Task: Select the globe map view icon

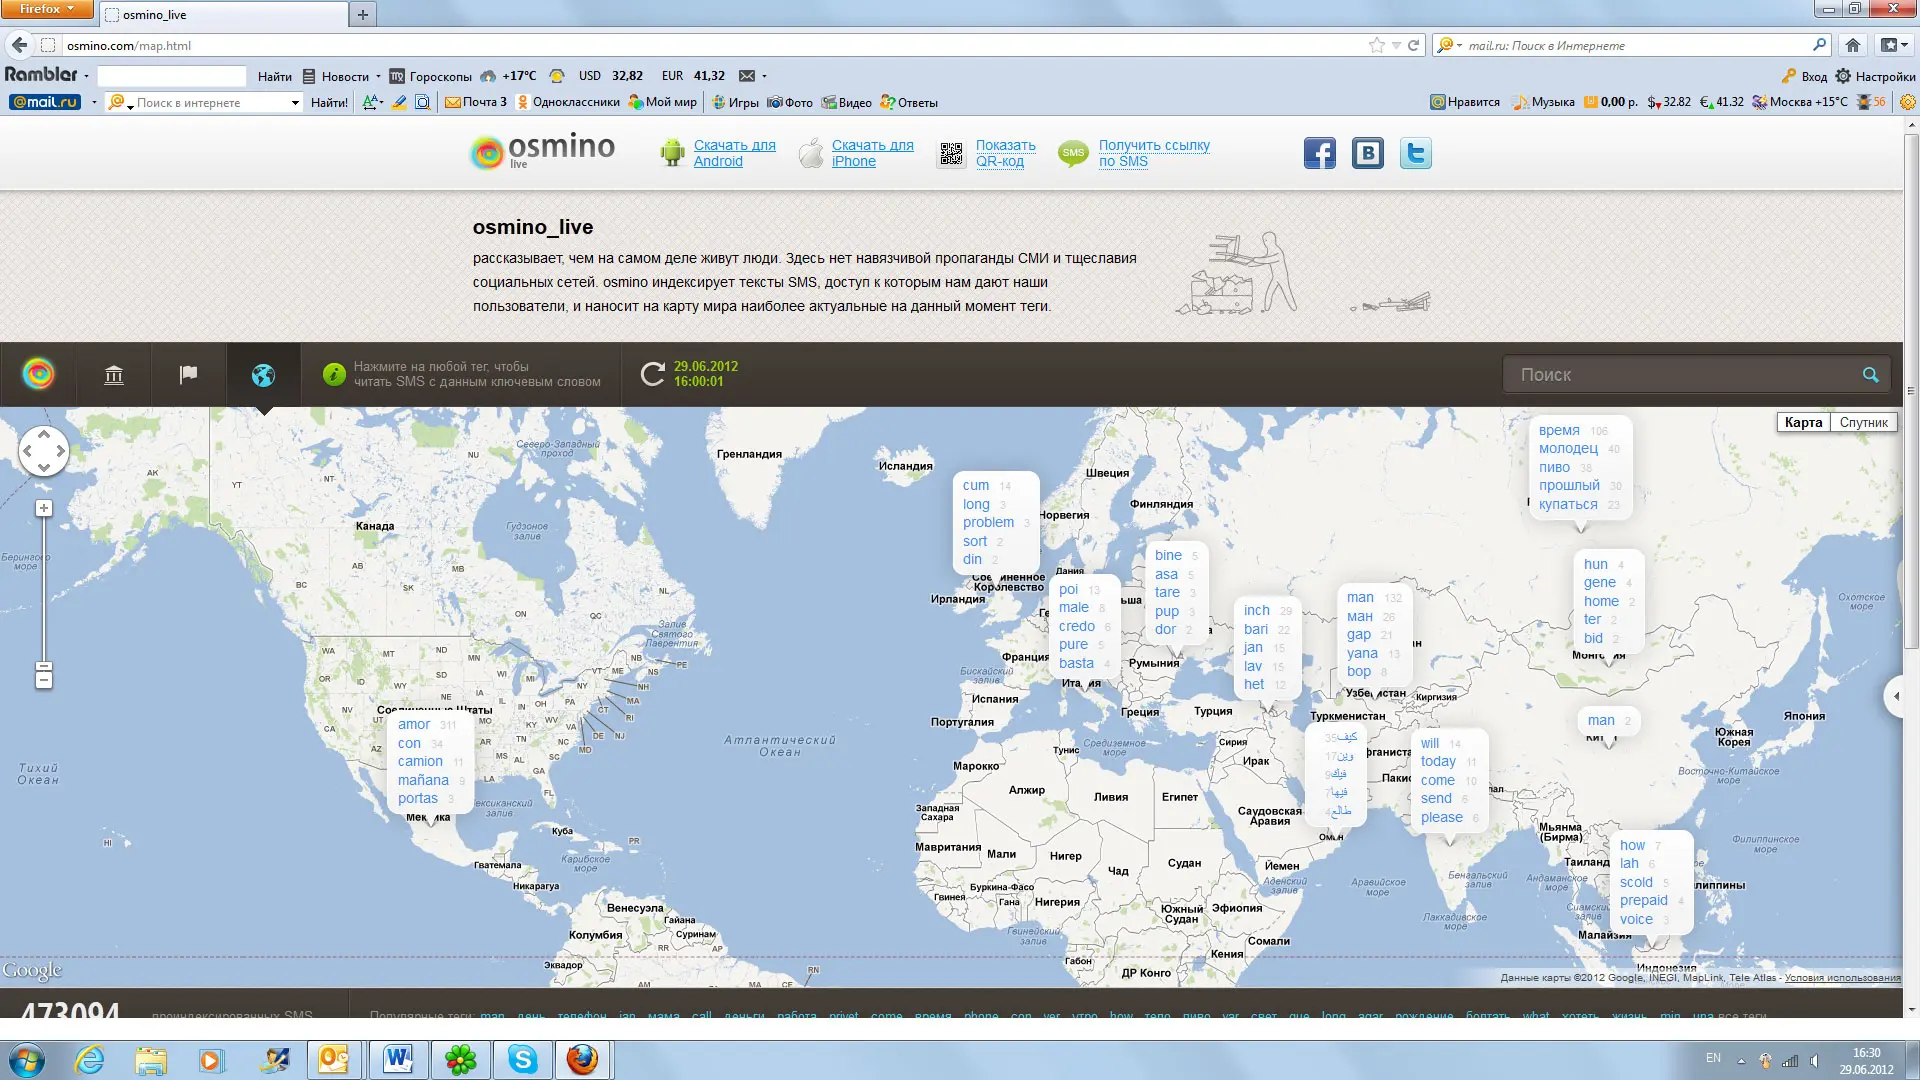Action: (263, 375)
